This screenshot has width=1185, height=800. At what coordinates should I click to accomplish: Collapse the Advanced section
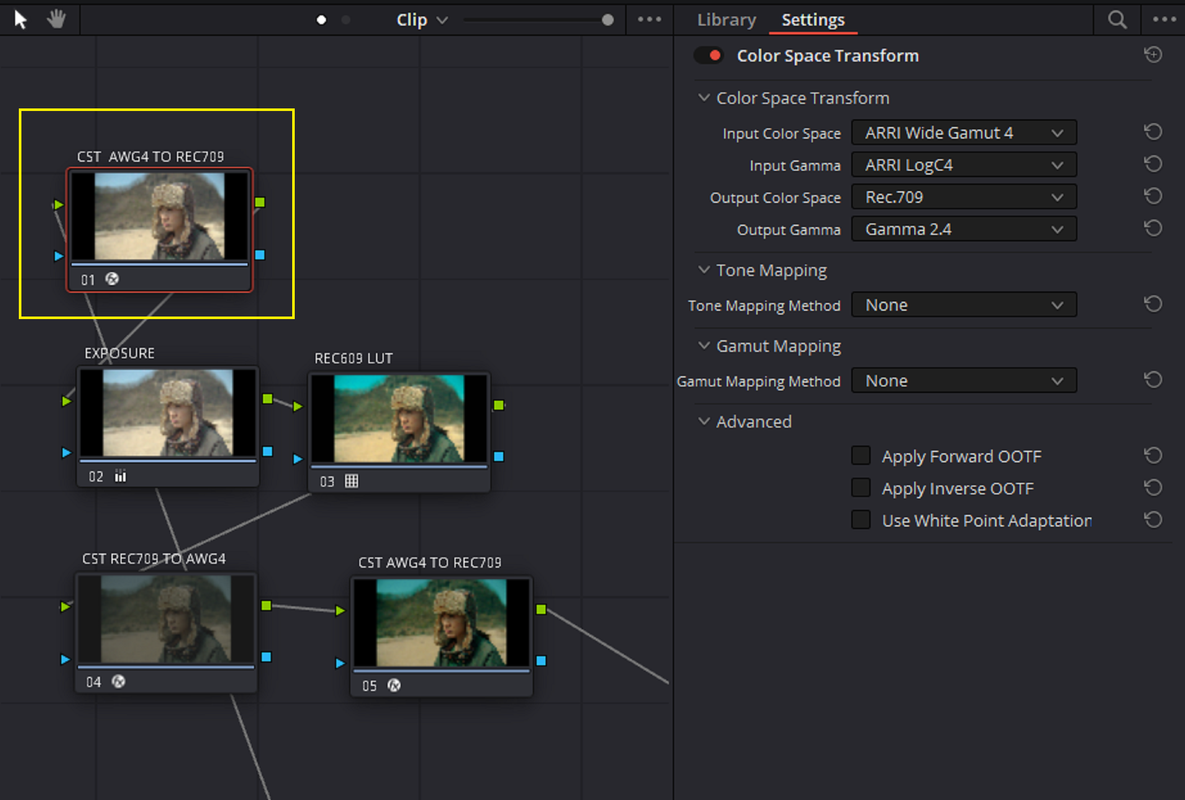click(x=704, y=421)
